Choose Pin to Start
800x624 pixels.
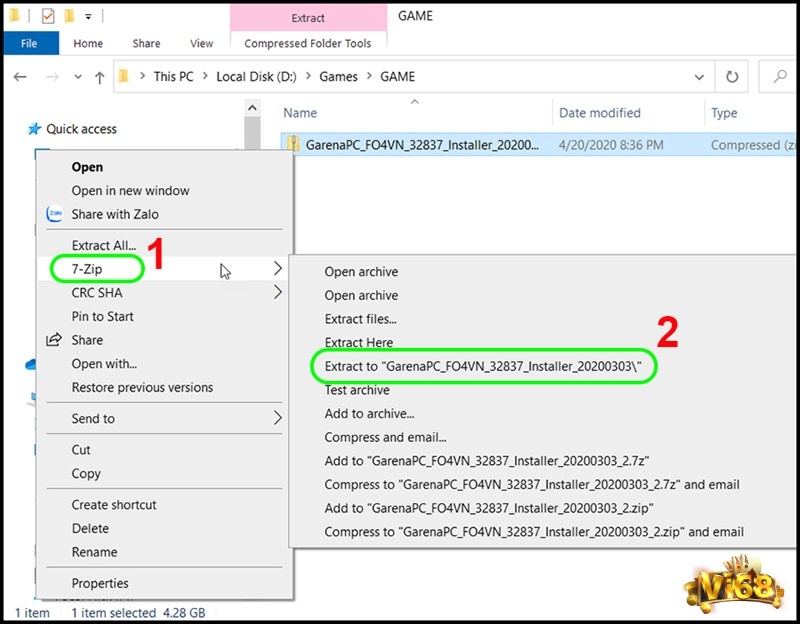[x=102, y=316]
